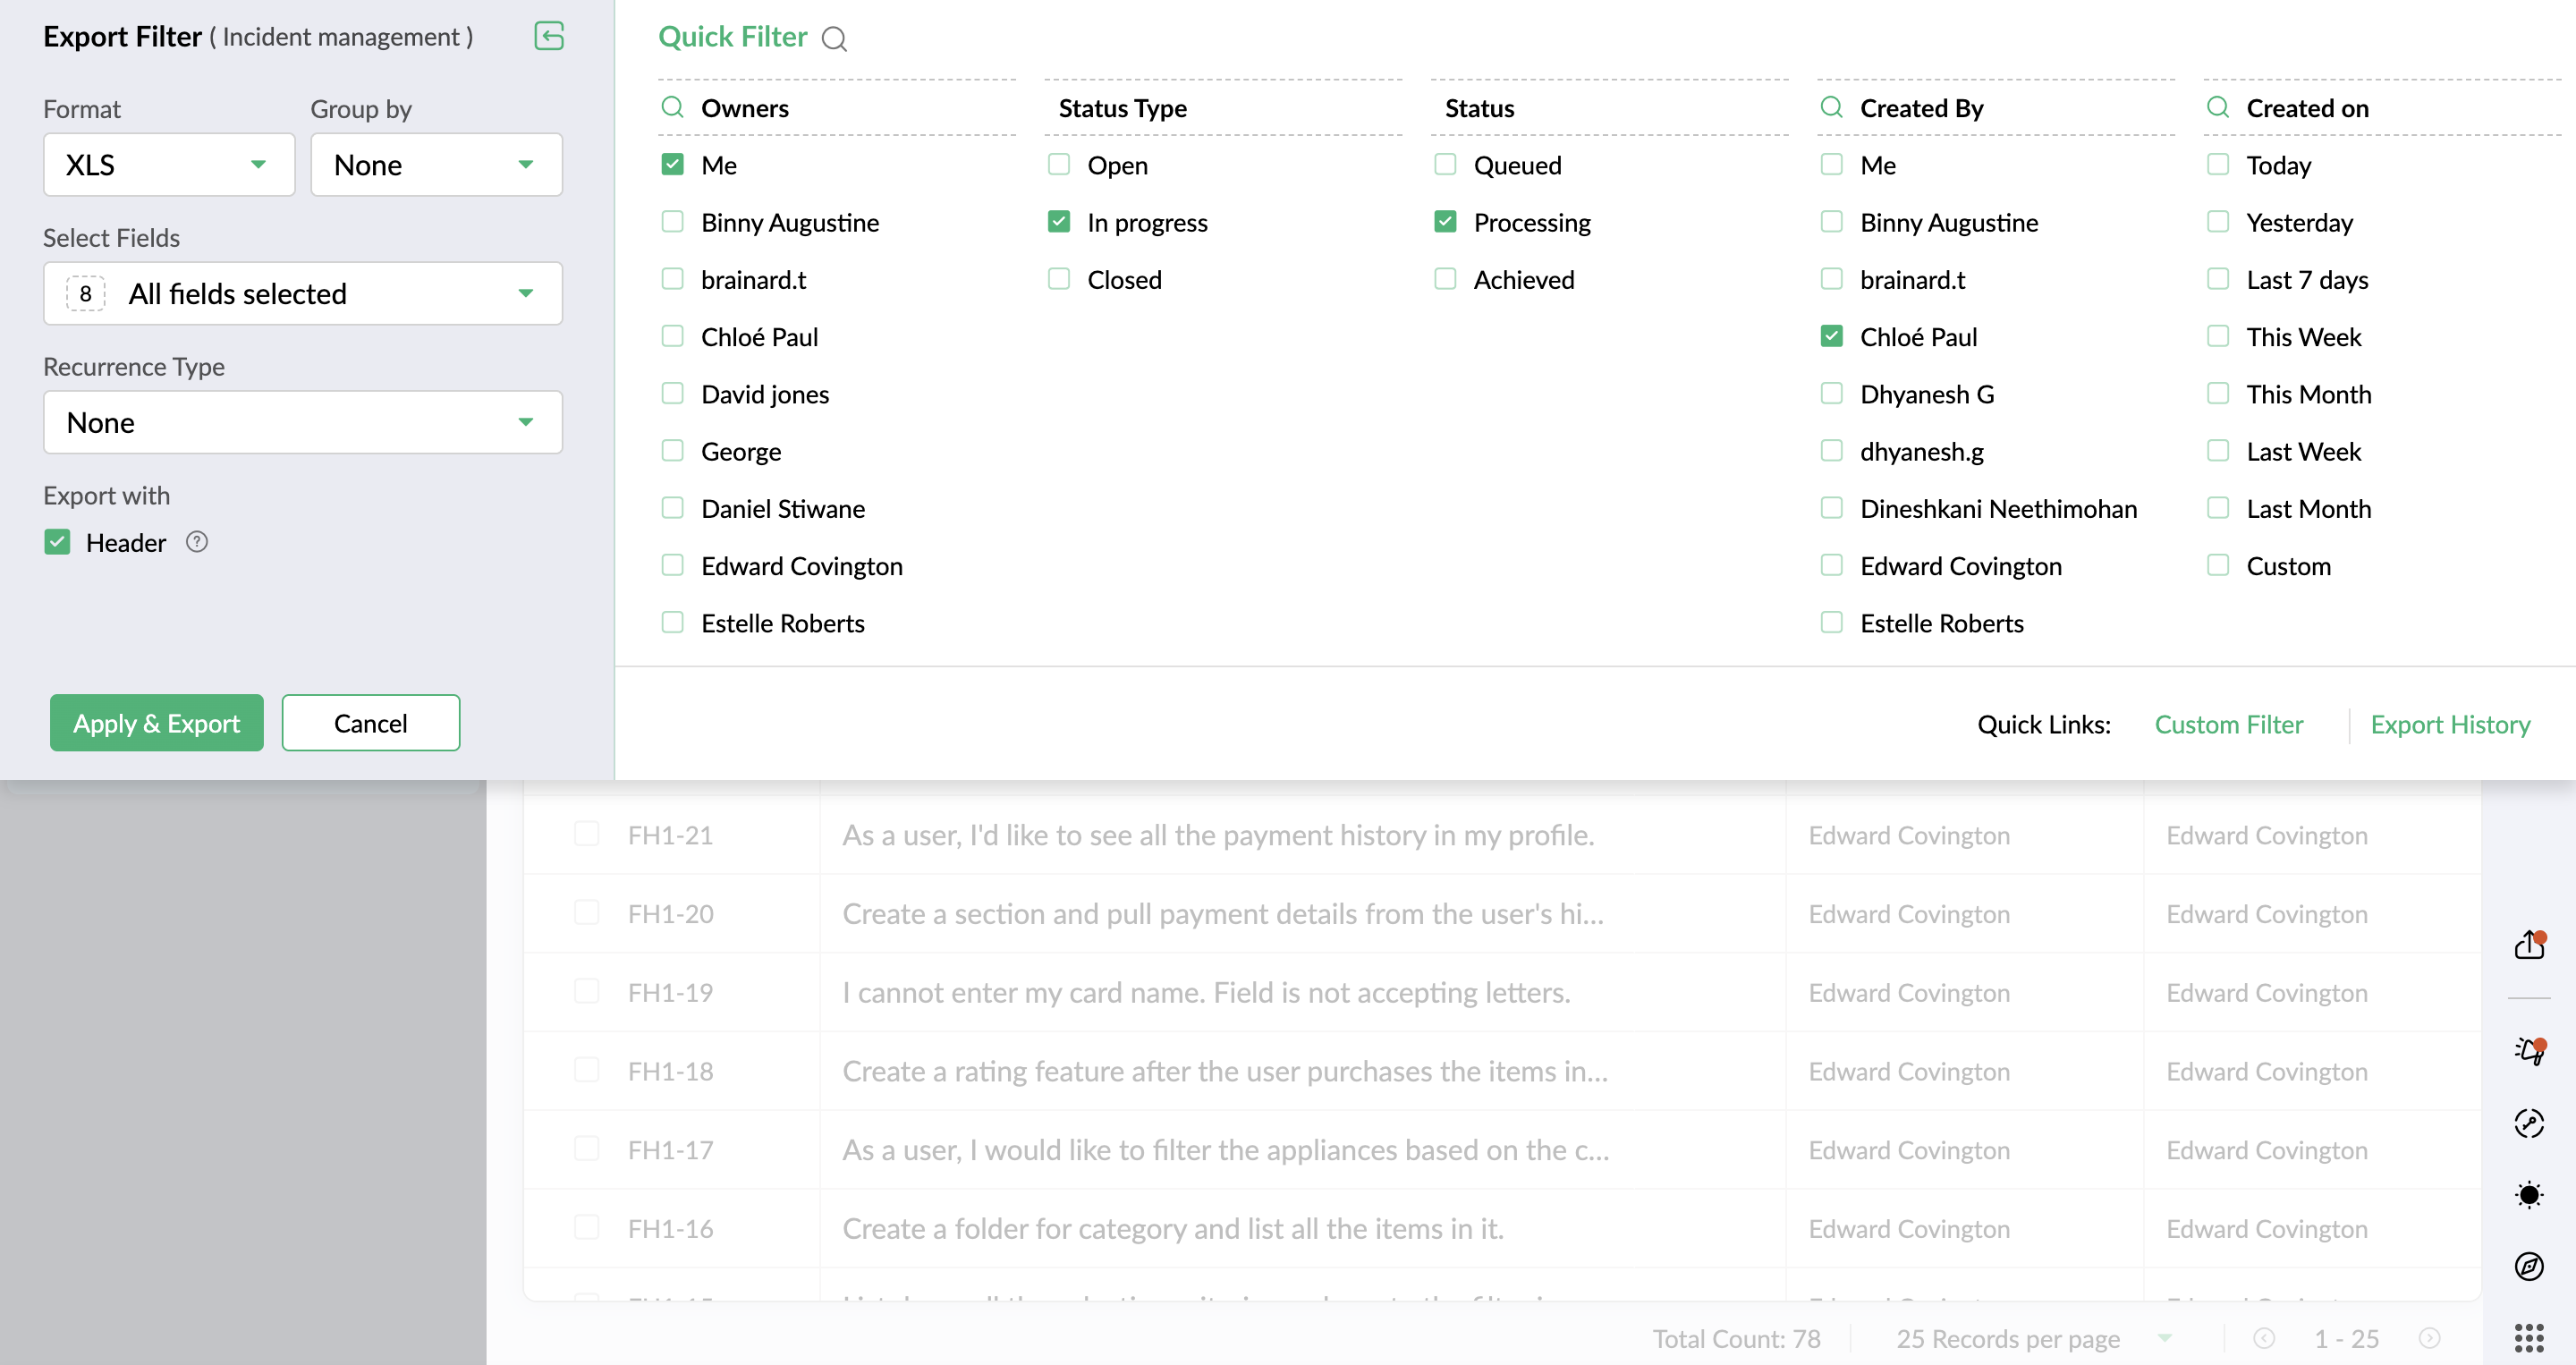
Task: Click the Header help question mark icon
Action: [197, 542]
